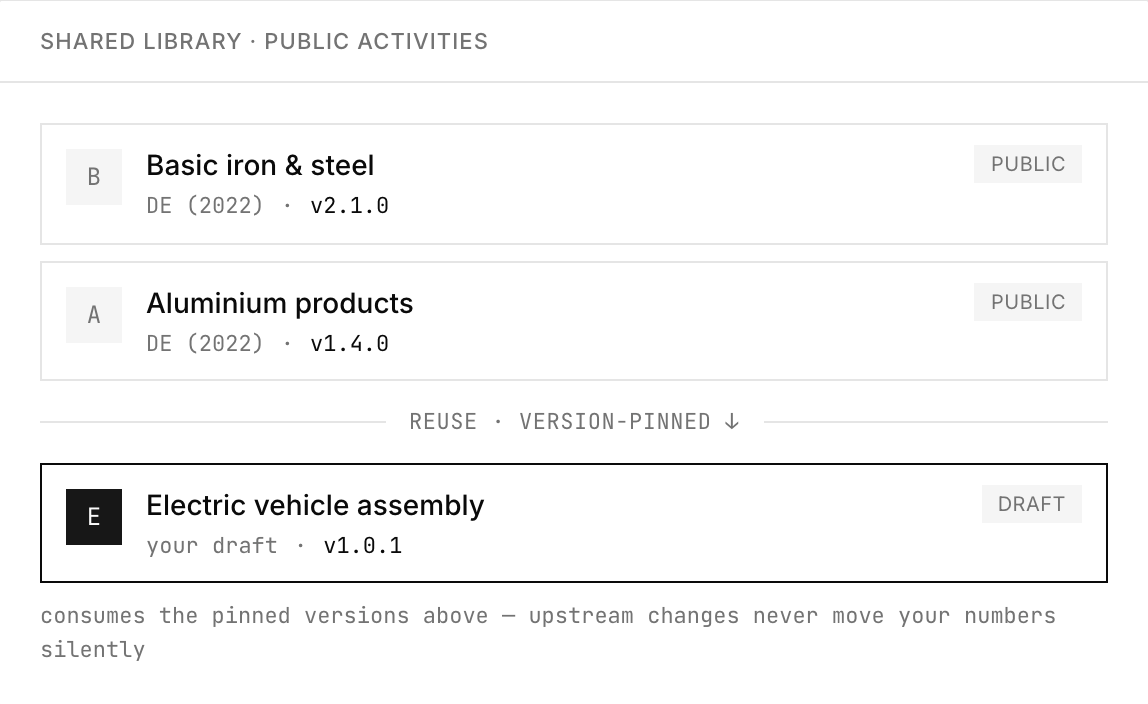Click the 'your draft' label

coord(212,545)
